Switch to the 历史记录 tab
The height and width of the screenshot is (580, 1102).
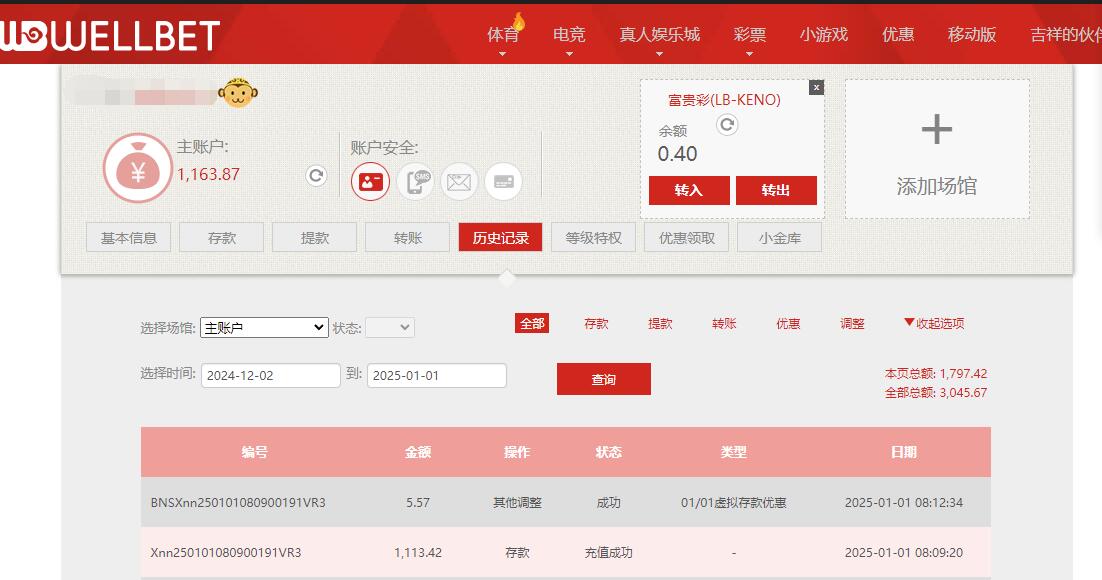coord(500,237)
